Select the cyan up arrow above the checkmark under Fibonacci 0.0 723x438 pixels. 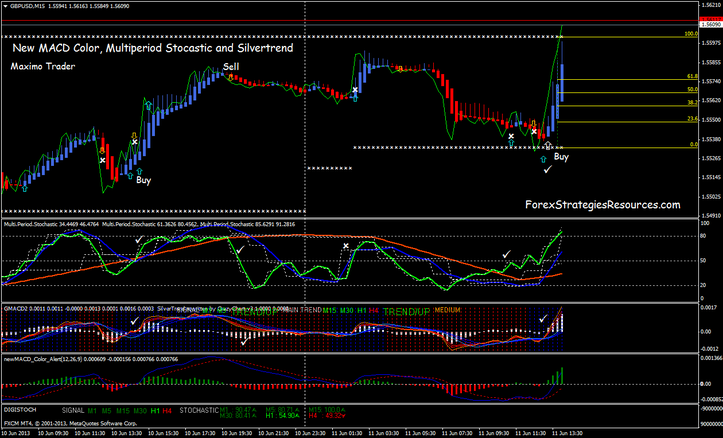pos(543,160)
